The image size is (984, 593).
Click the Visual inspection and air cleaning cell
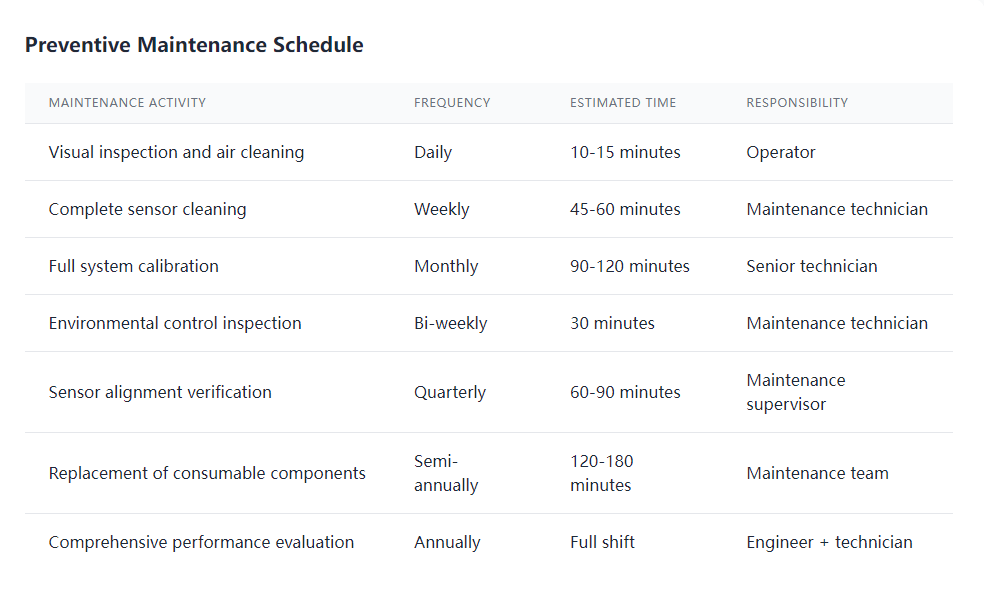176,152
